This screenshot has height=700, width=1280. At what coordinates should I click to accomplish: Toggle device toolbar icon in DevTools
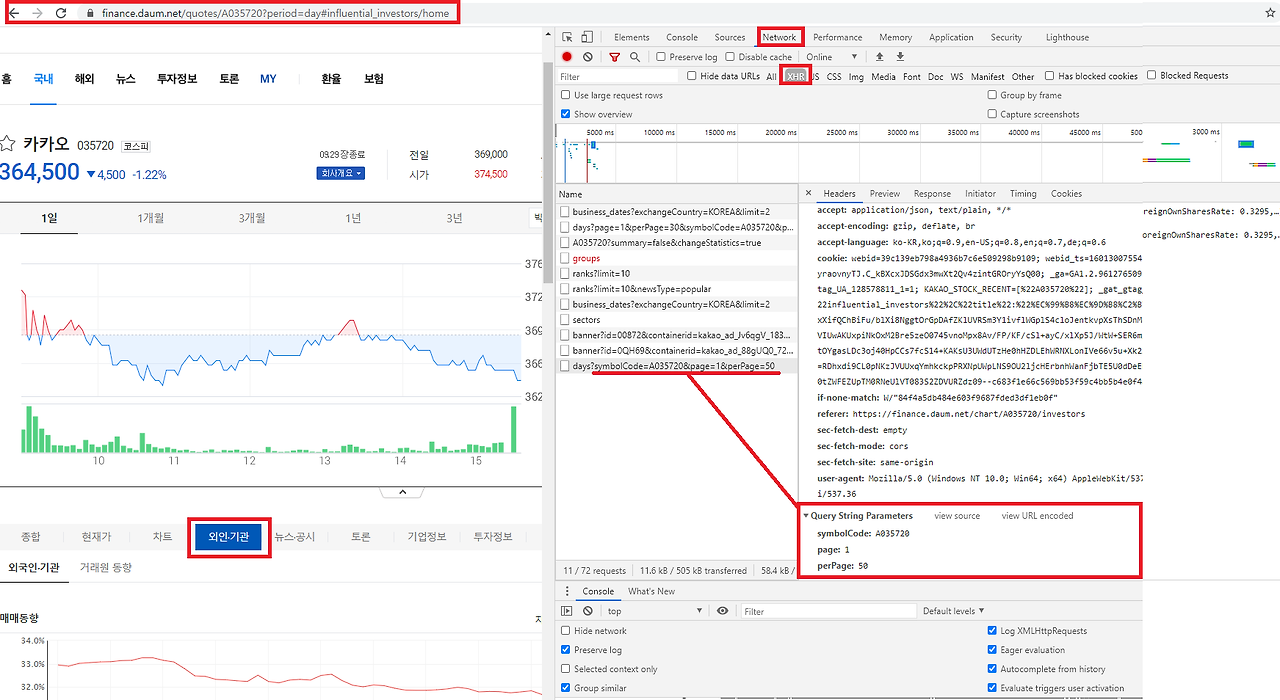tap(589, 37)
